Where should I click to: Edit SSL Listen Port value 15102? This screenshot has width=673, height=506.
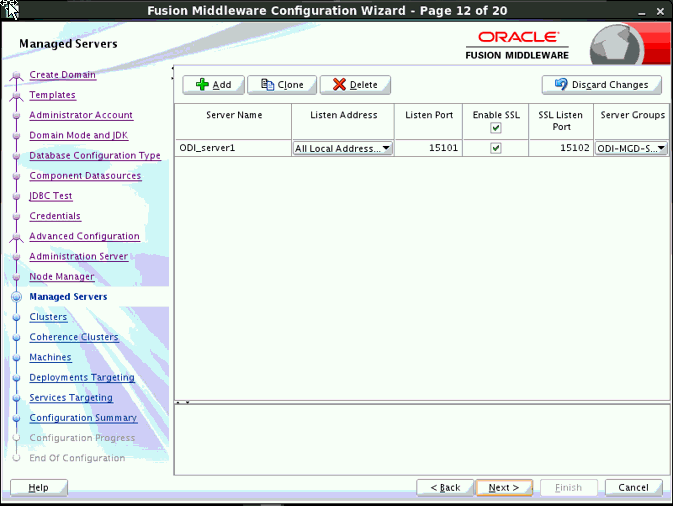pyautogui.click(x=561, y=148)
